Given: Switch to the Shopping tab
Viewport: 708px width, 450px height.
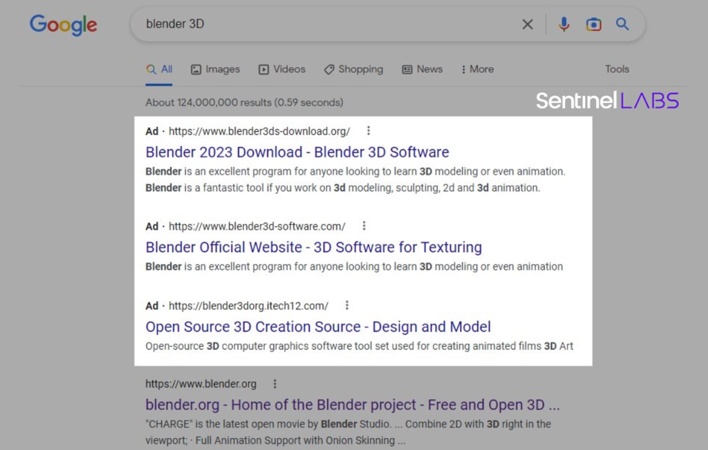Looking at the screenshot, I should click(x=354, y=70).
